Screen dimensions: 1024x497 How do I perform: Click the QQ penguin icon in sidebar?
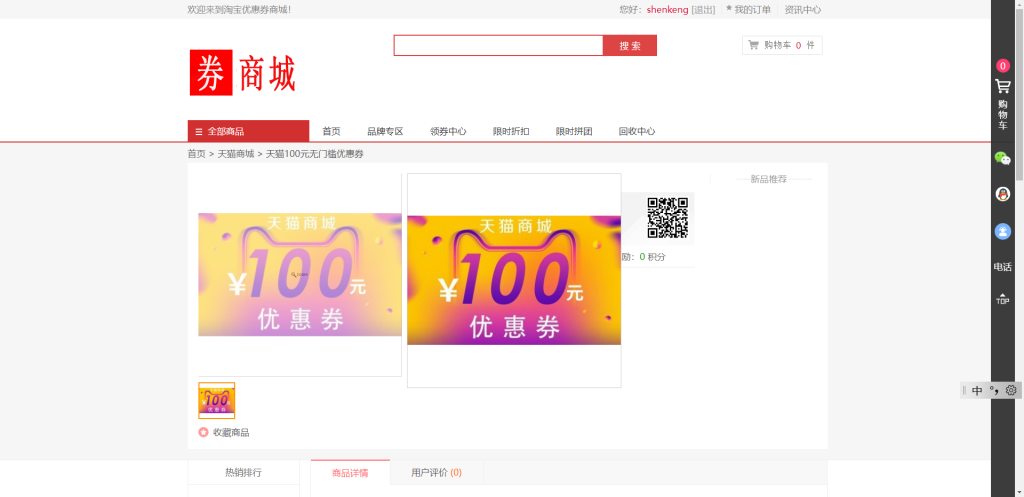(x=1002, y=194)
